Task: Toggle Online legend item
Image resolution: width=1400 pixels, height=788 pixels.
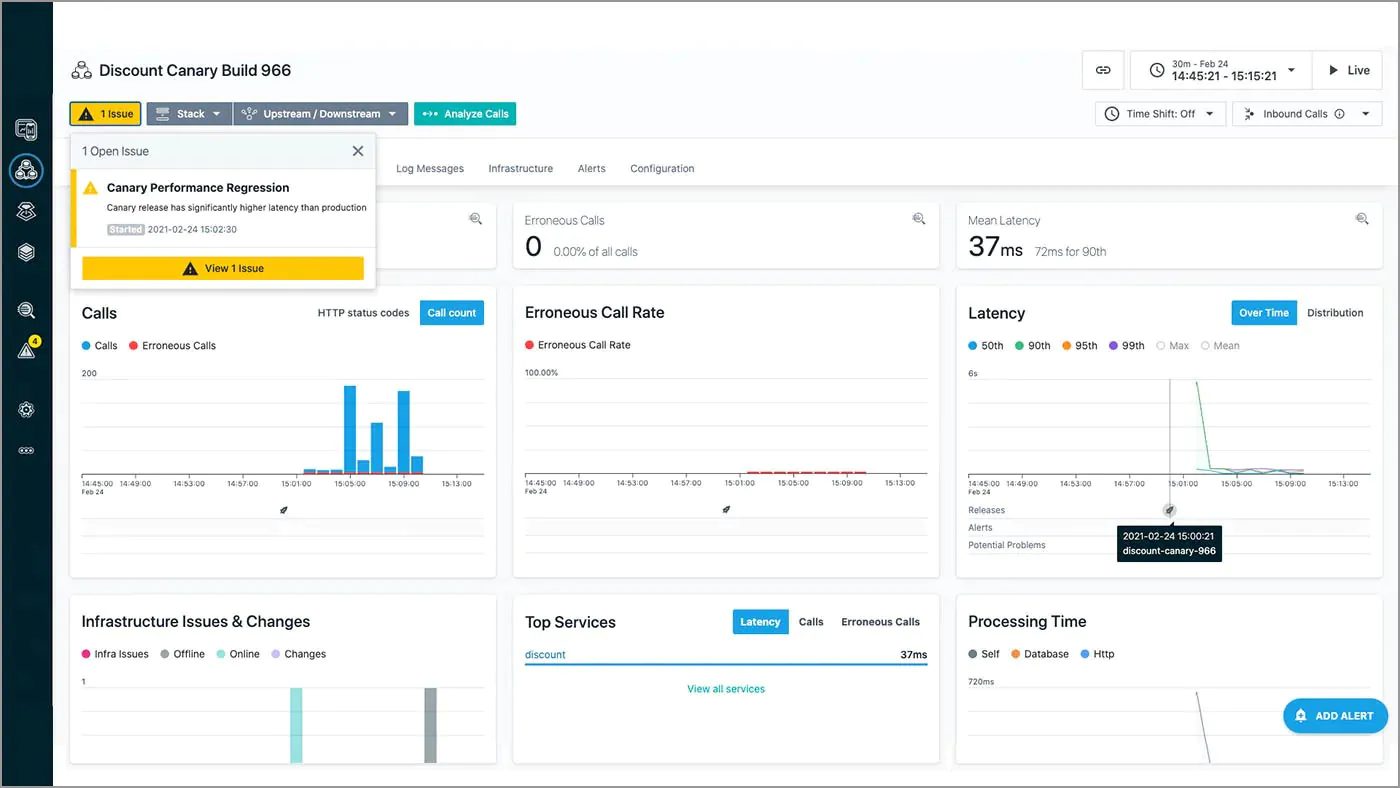Action: 238,654
